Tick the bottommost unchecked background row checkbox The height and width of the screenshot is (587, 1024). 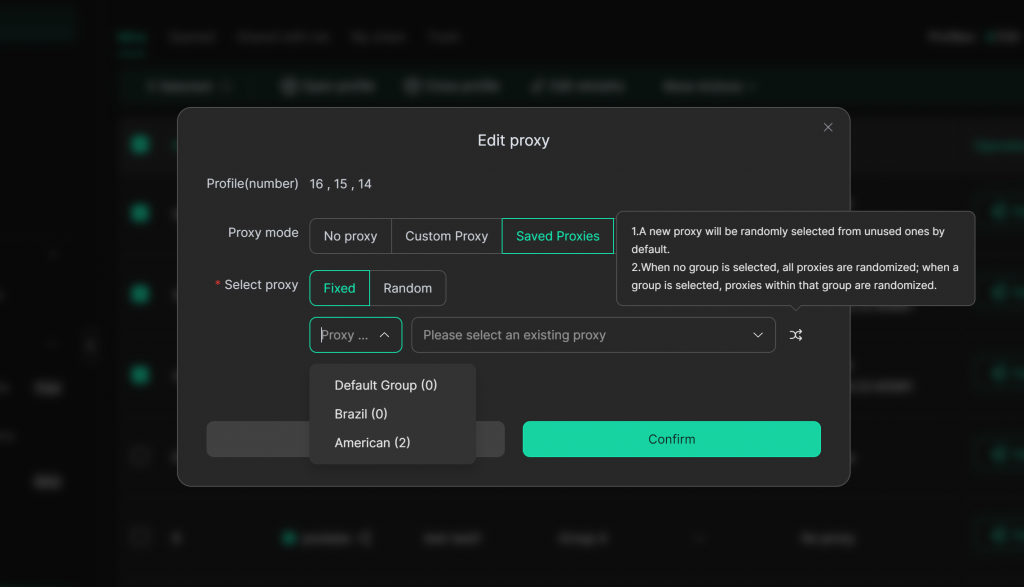pyautogui.click(x=140, y=538)
